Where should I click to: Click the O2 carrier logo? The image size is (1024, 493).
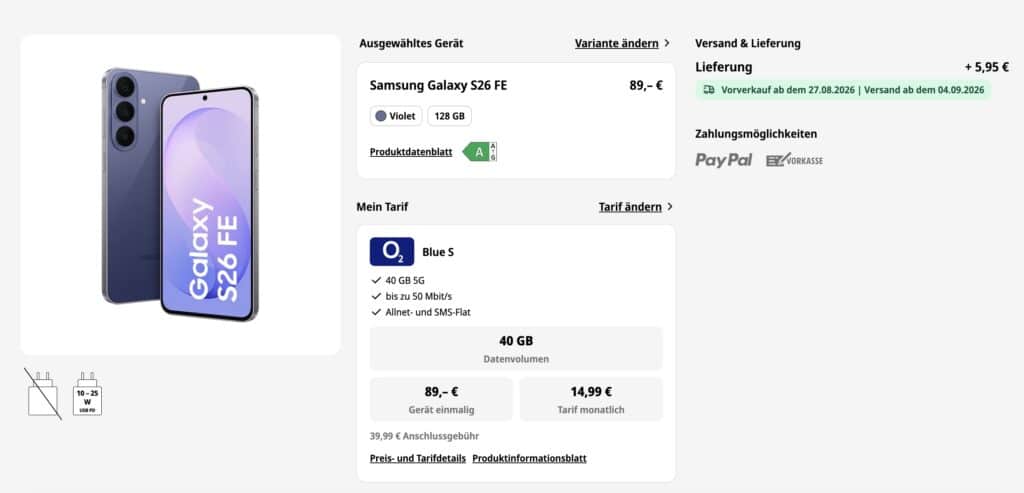[392, 251]
